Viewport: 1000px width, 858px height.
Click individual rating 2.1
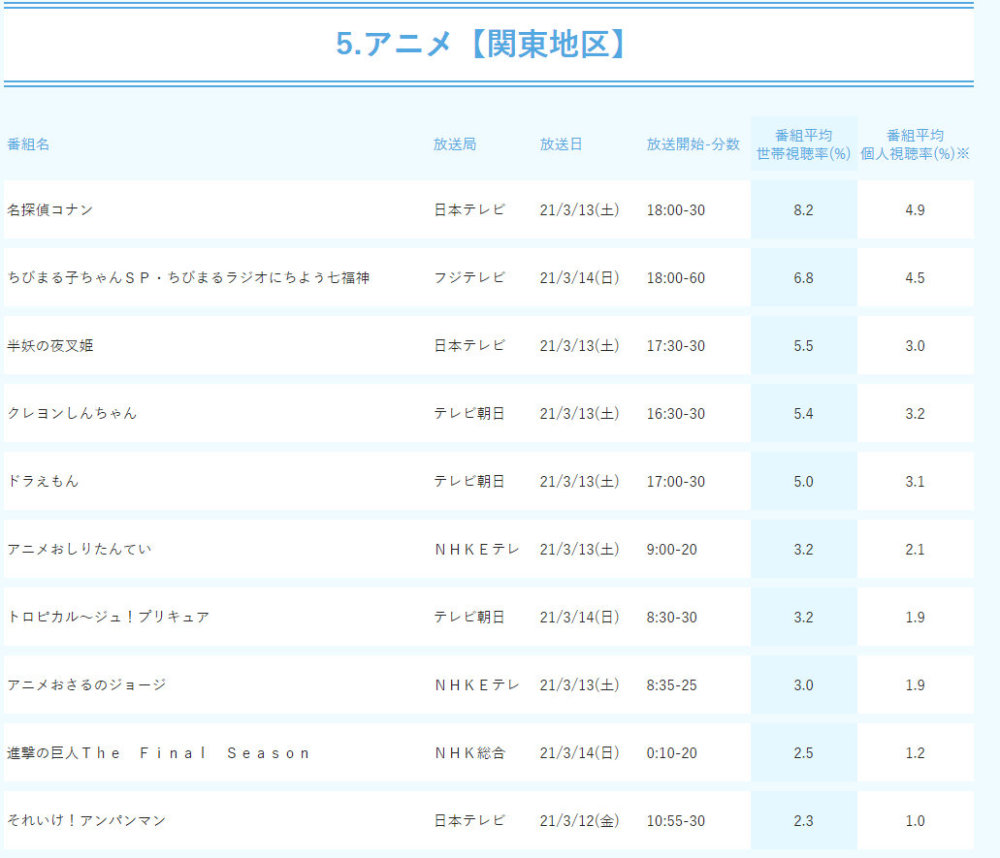click(x=915, y=549)
